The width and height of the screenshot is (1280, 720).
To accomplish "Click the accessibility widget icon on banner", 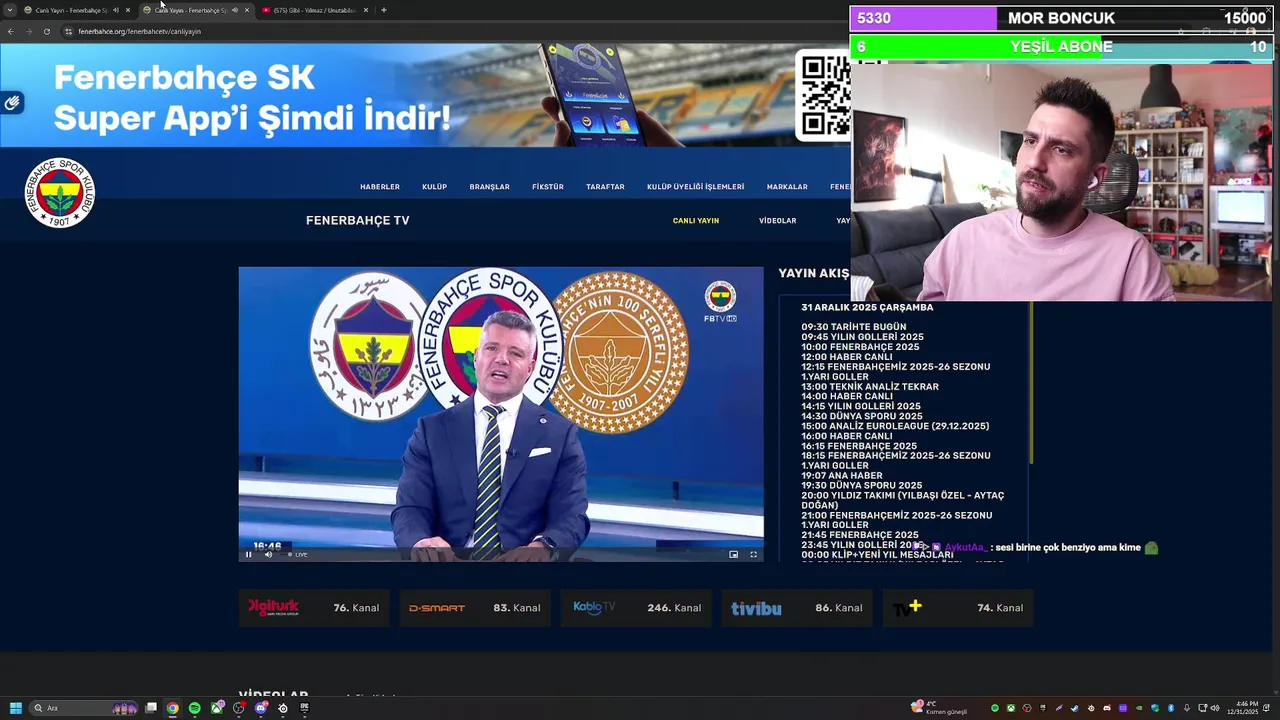I will tap(12, 102).
